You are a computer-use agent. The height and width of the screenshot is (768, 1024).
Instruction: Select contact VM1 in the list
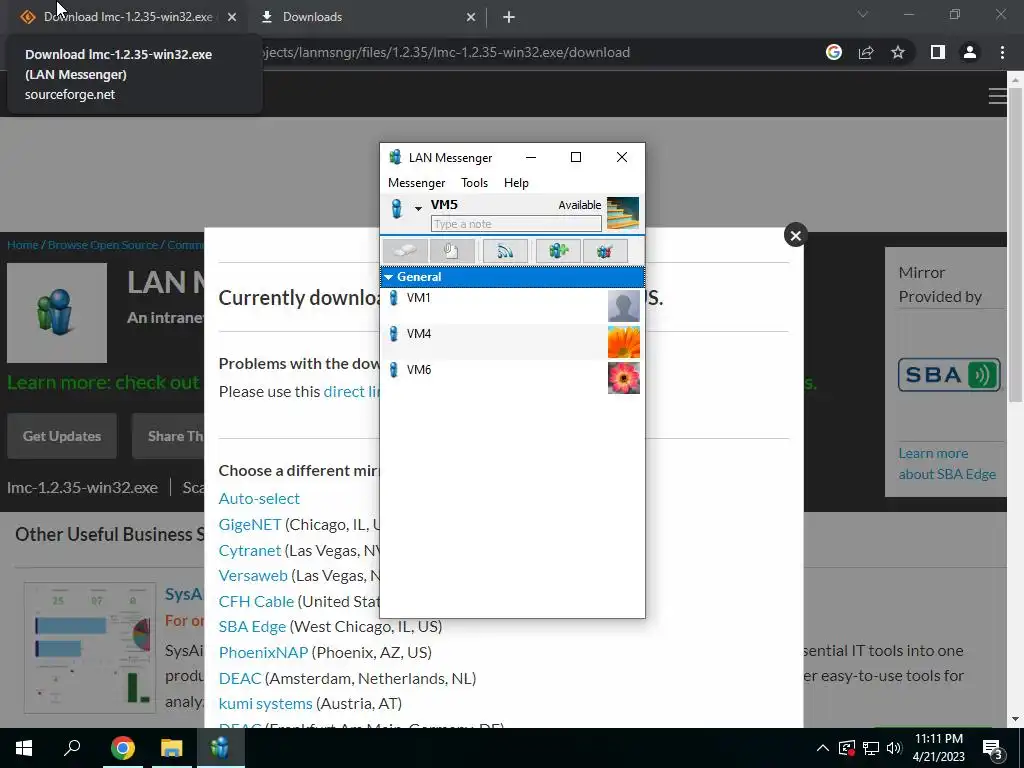pyautogui.click(x=512, y=306)
